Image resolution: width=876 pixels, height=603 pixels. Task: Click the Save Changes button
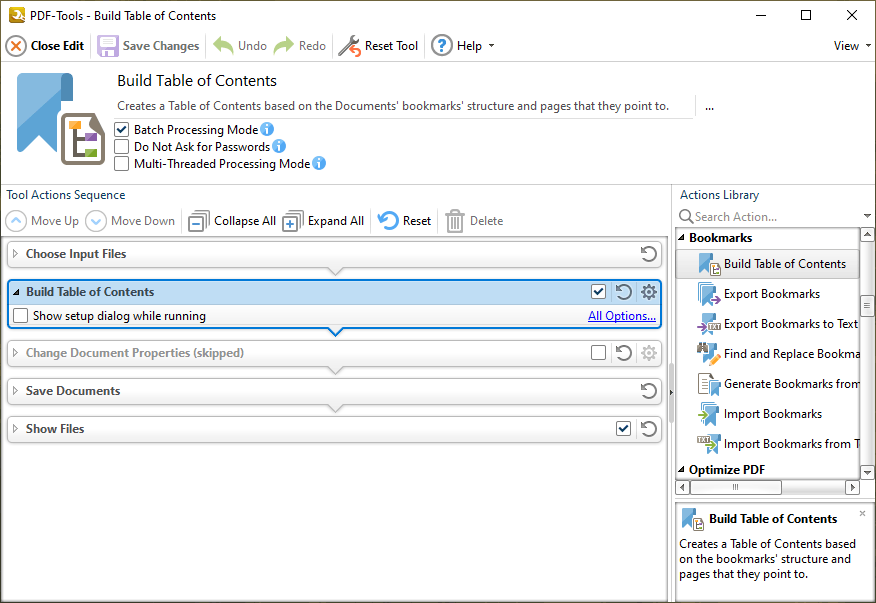147,45
